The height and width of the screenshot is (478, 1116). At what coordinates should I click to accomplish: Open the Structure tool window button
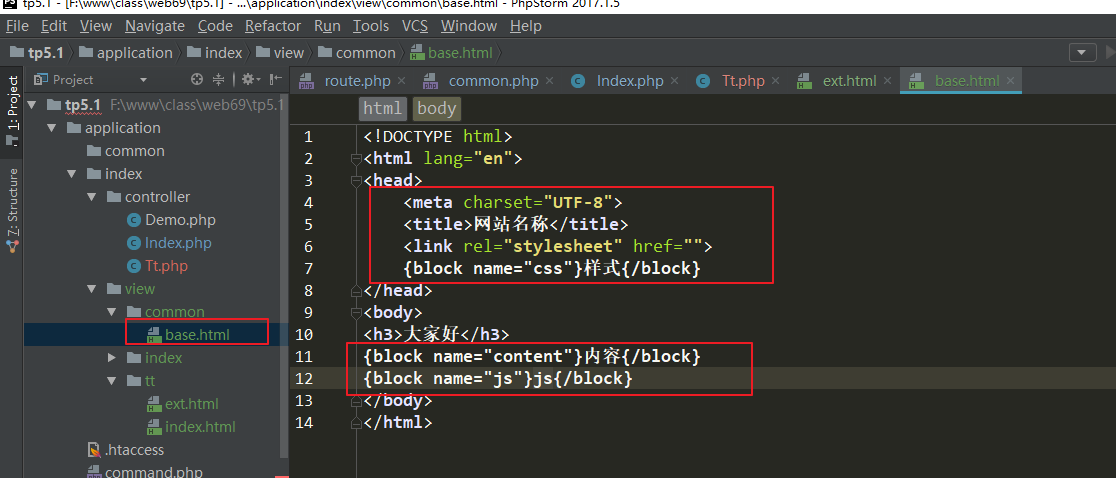tap(12, 210)
